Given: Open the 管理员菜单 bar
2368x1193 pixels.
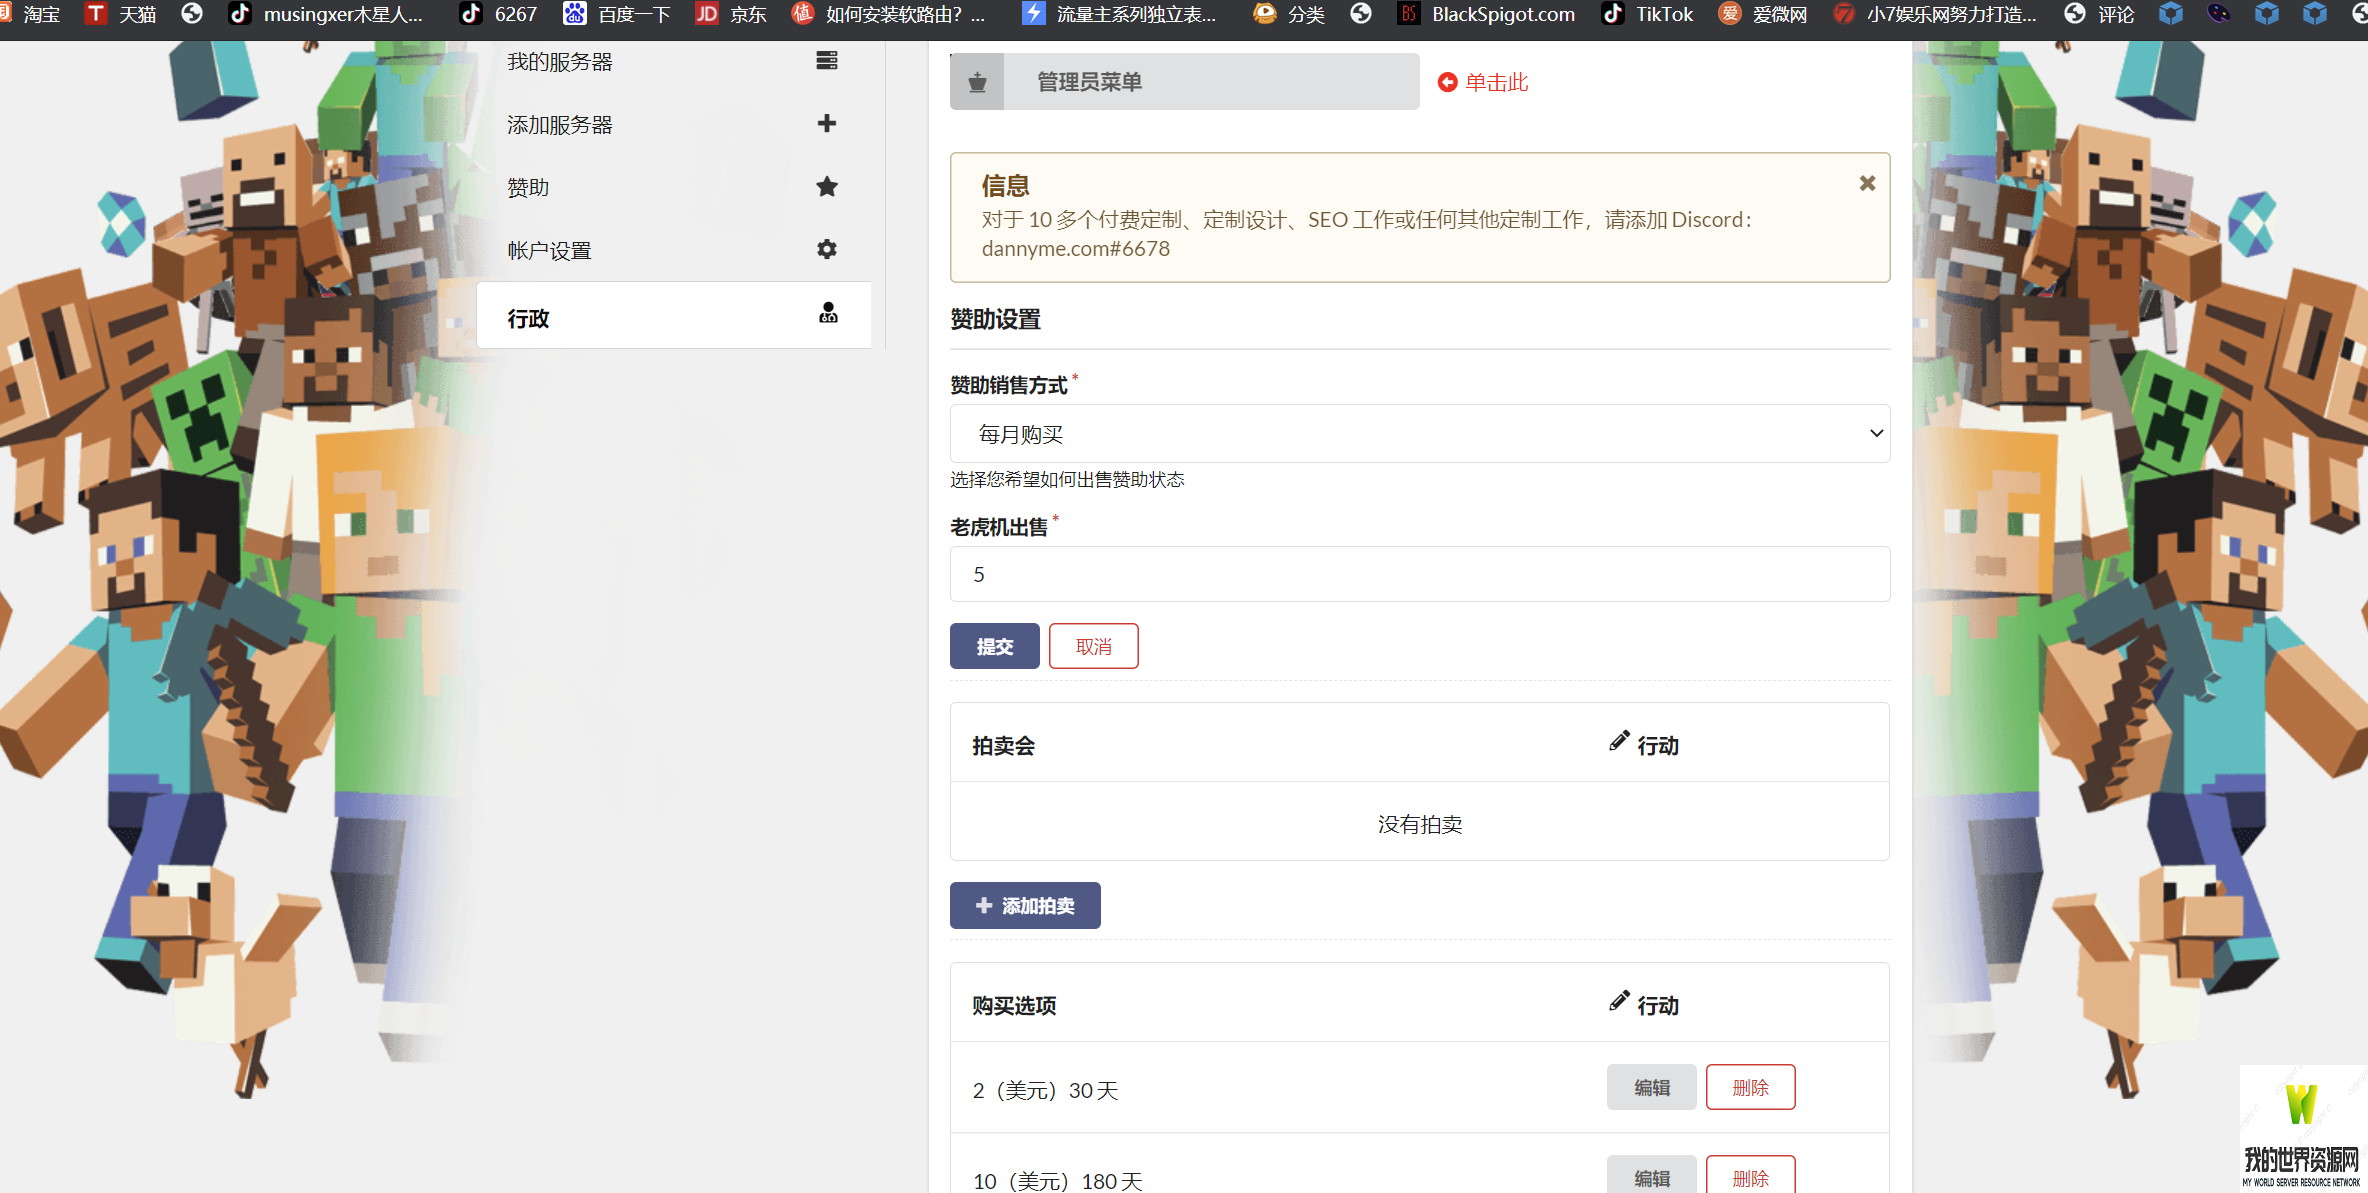Looking at the screenshot, I should tap(1184, 82).
